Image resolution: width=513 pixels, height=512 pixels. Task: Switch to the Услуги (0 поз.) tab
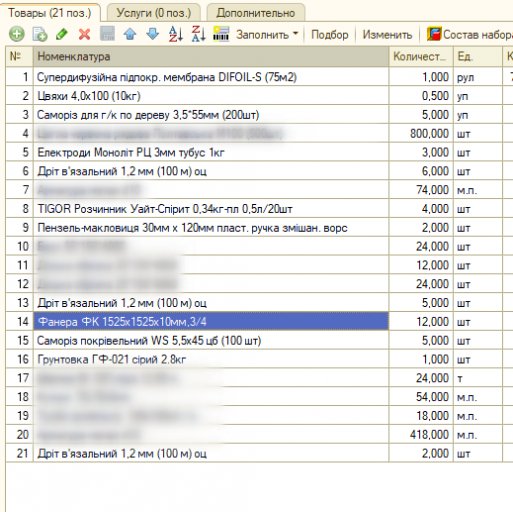tap(154, 13)
